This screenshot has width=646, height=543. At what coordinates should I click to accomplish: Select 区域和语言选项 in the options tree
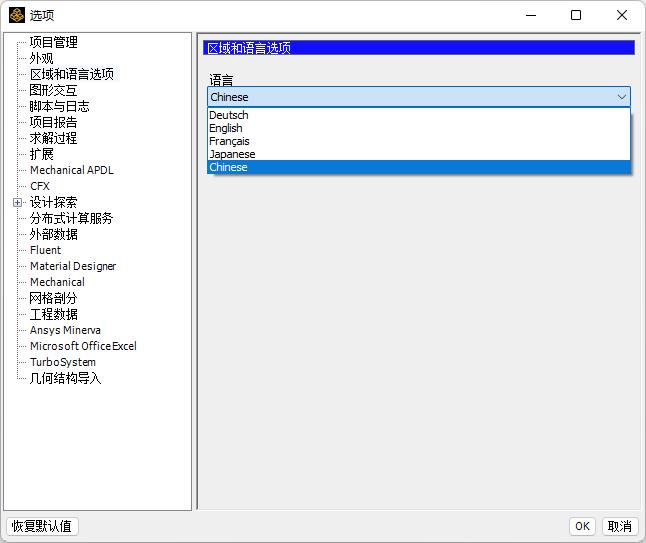(72, 74)
